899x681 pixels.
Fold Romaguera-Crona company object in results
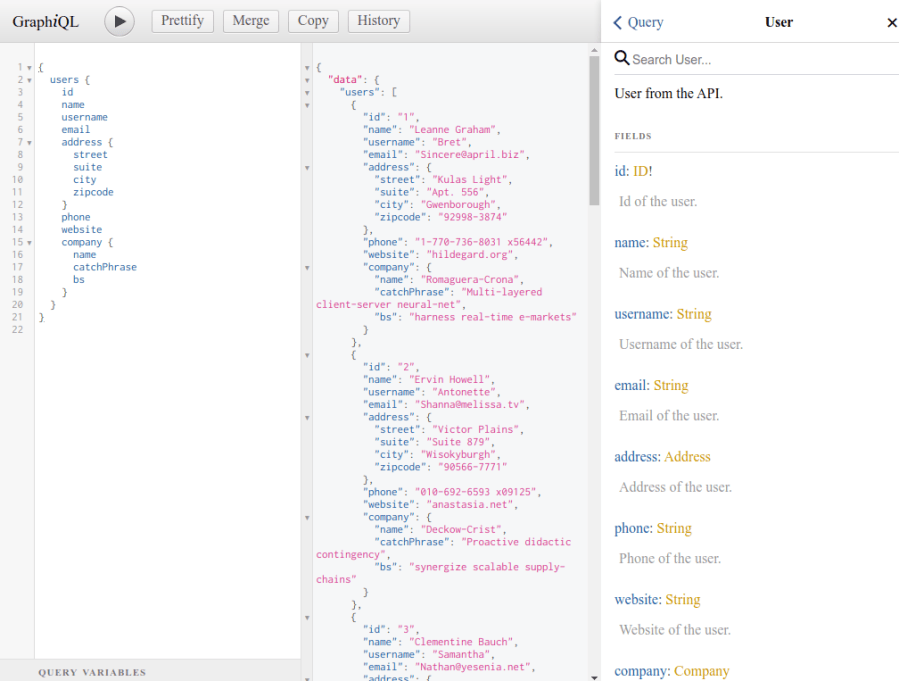307,268
